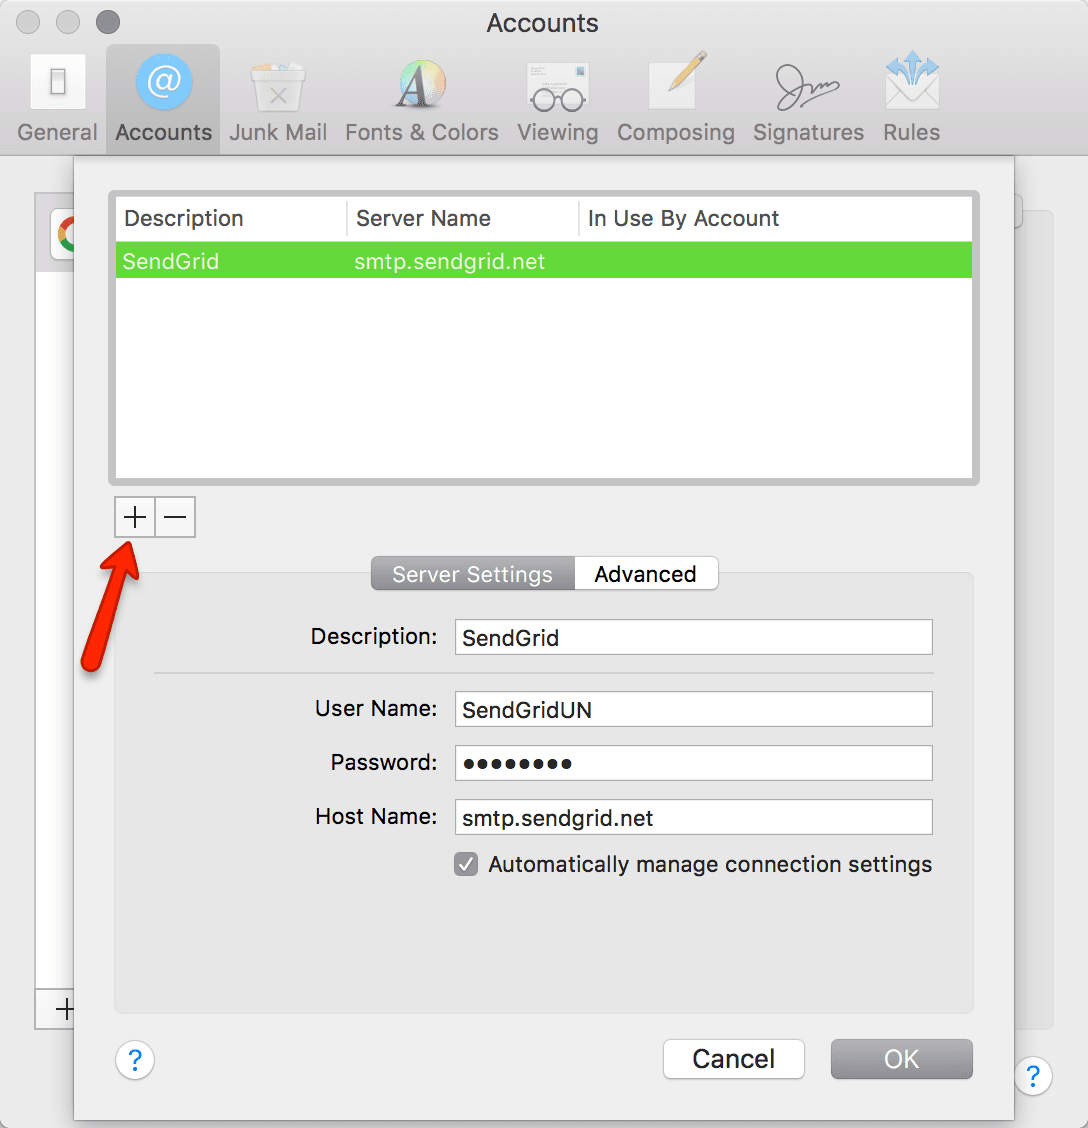This screenshot has width=1088, height=1128.
Task: Add a new SMTP server with plus button
Action: click(134, 517)
